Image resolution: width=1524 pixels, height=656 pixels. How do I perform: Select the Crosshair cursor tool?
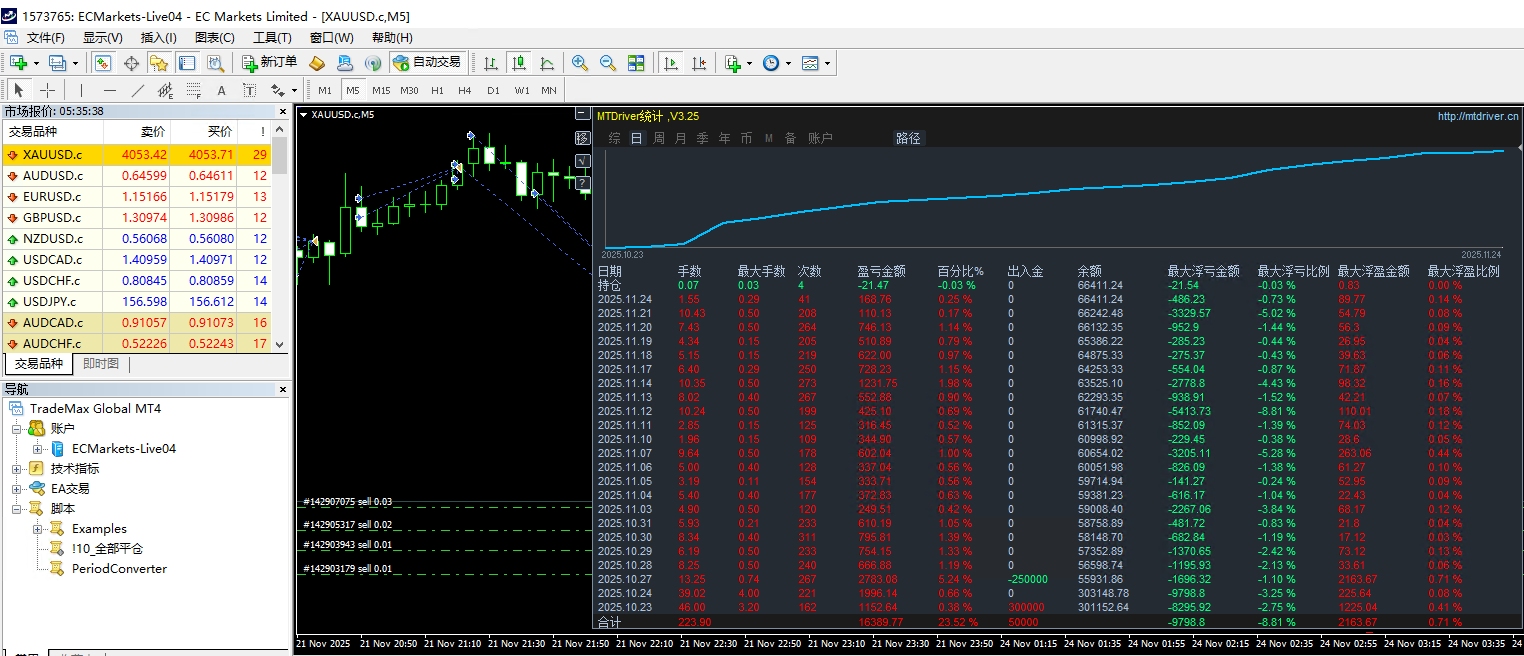pyautogui.click(x=47, y=90)
